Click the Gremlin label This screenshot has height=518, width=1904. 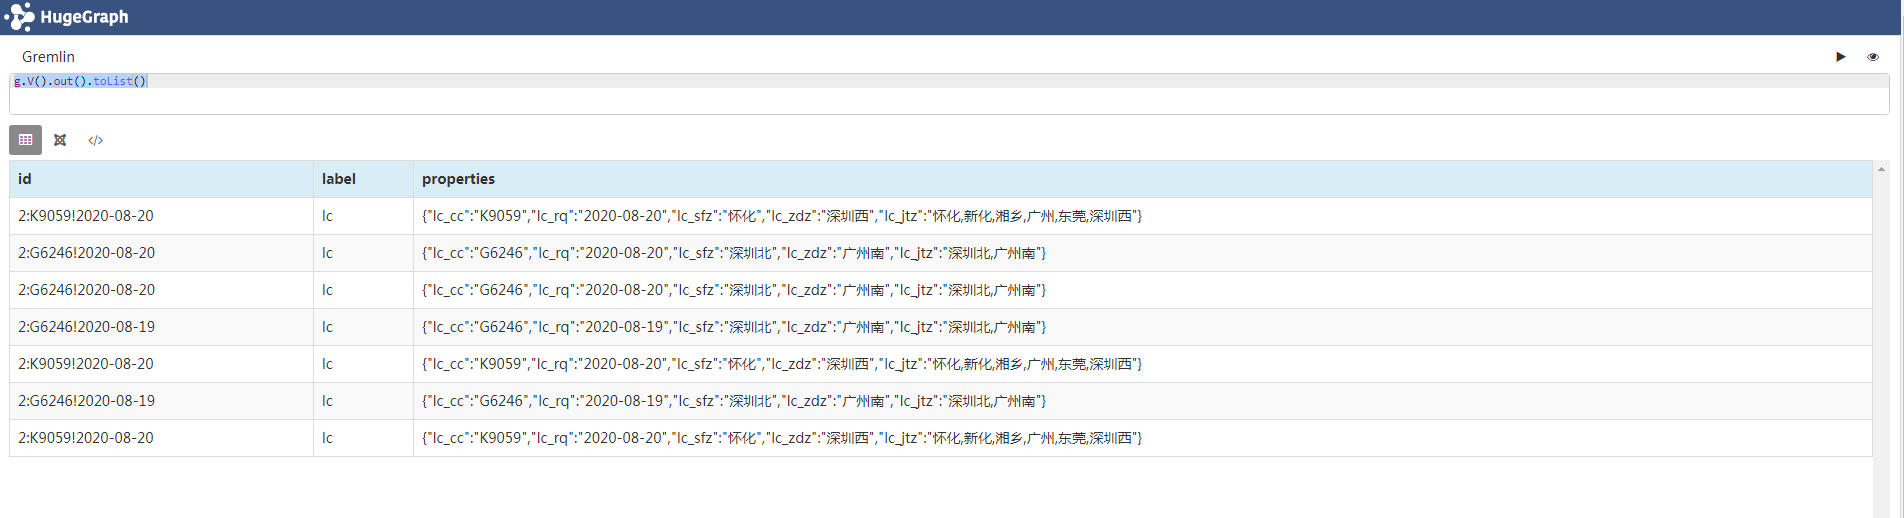[48, 57]
